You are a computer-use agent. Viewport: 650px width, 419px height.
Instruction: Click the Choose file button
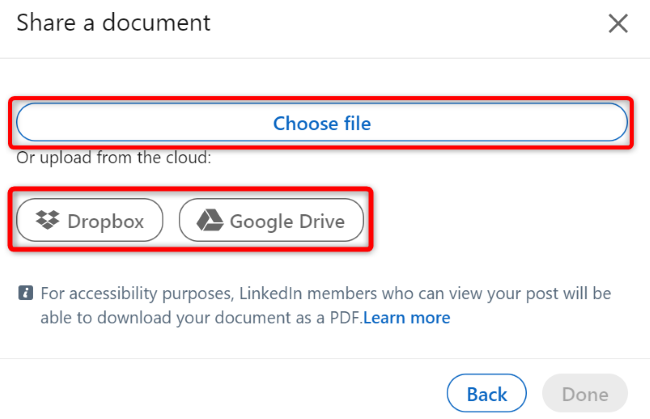(x=322, y=124)
